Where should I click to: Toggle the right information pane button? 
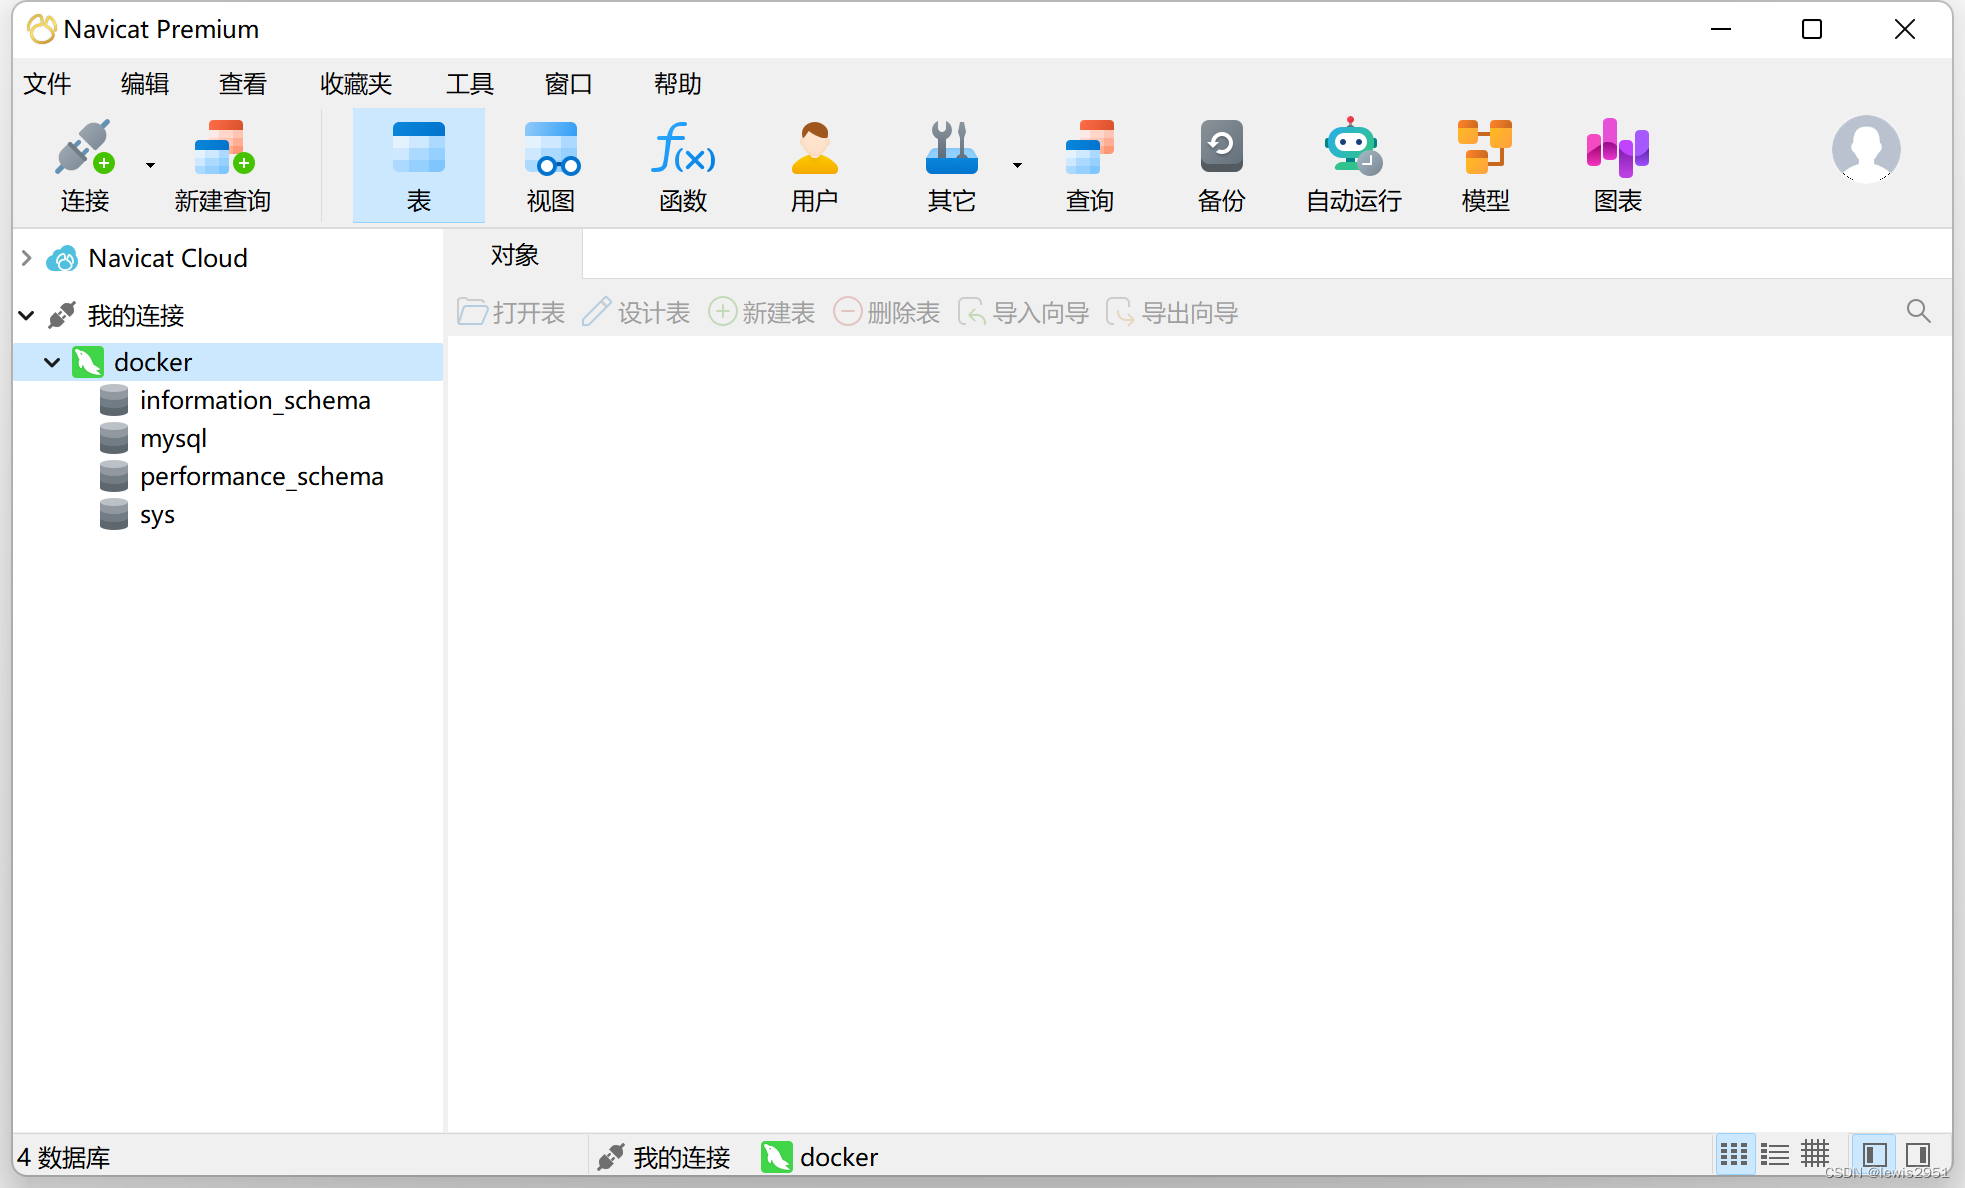(x=1917, y=1155)
